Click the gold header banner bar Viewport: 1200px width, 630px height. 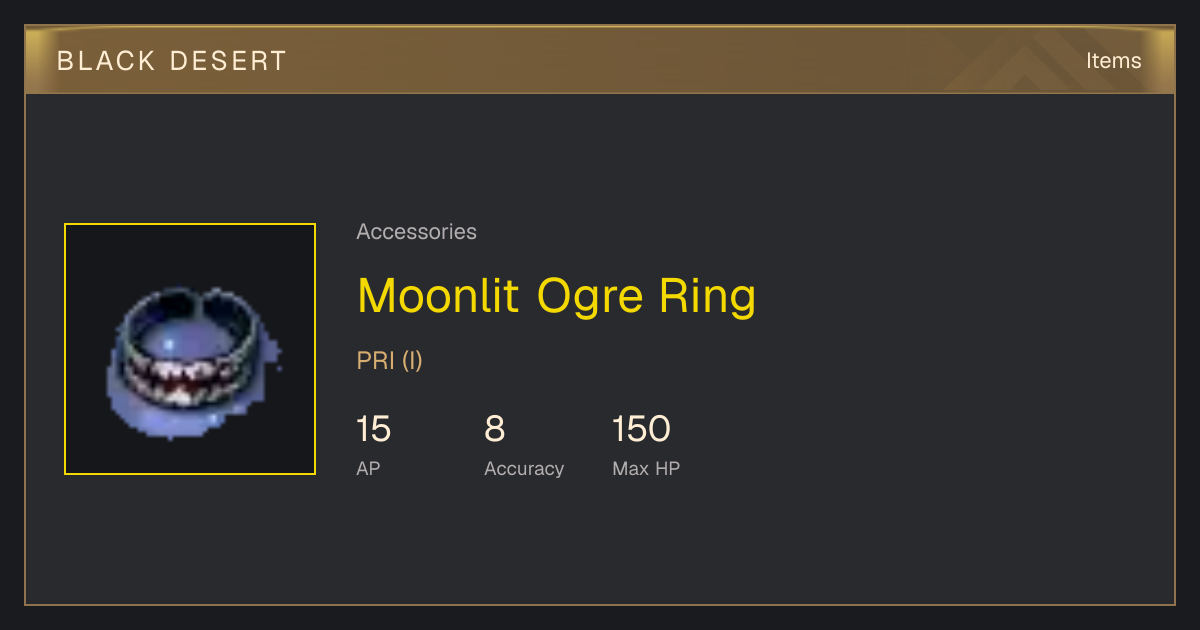(x=600, y=60)
